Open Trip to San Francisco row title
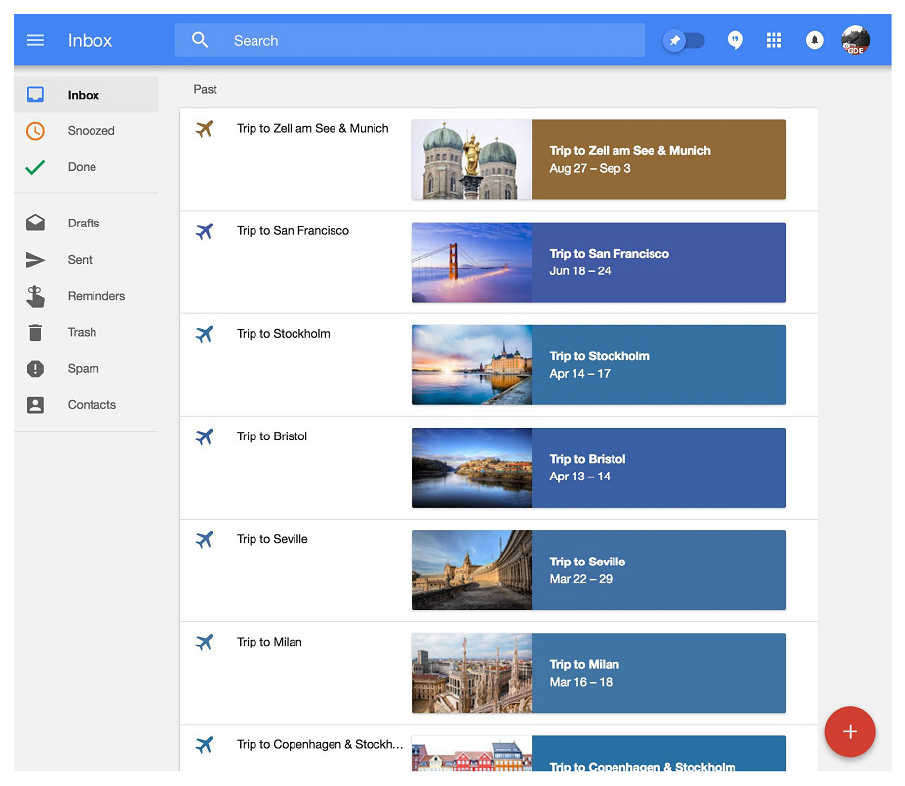This screenshot has width=905, height=786. click(293, 231)
